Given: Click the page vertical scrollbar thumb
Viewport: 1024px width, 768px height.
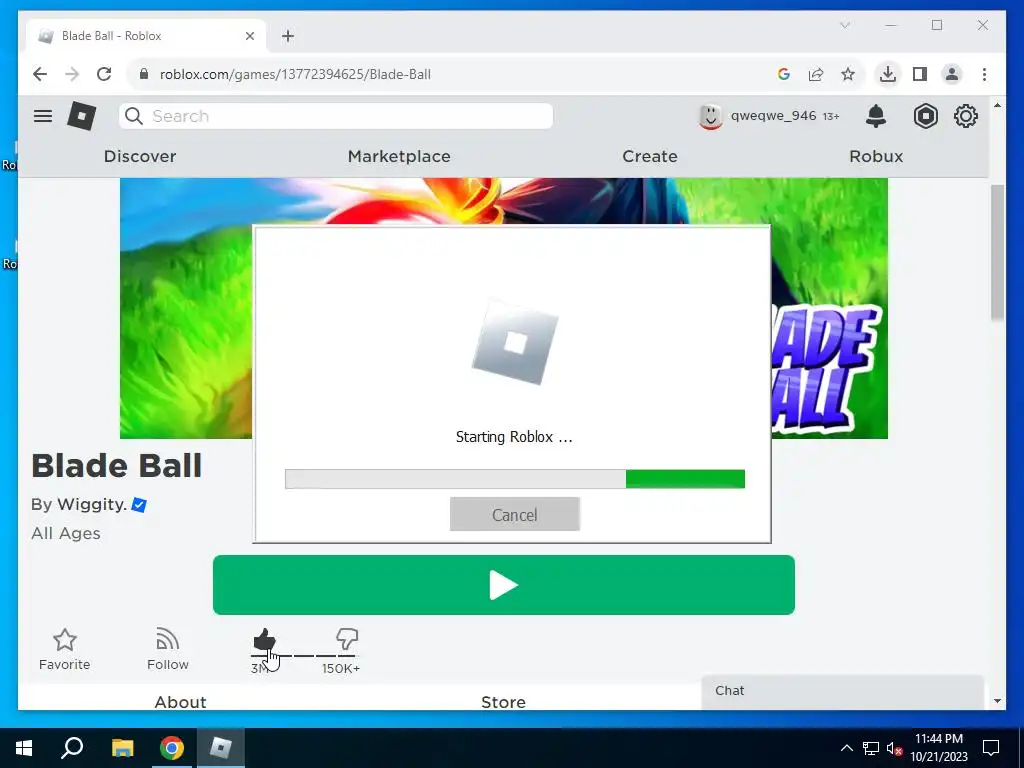Looking at the screenshot, I should pyautogui.click(x=997, y=253).
